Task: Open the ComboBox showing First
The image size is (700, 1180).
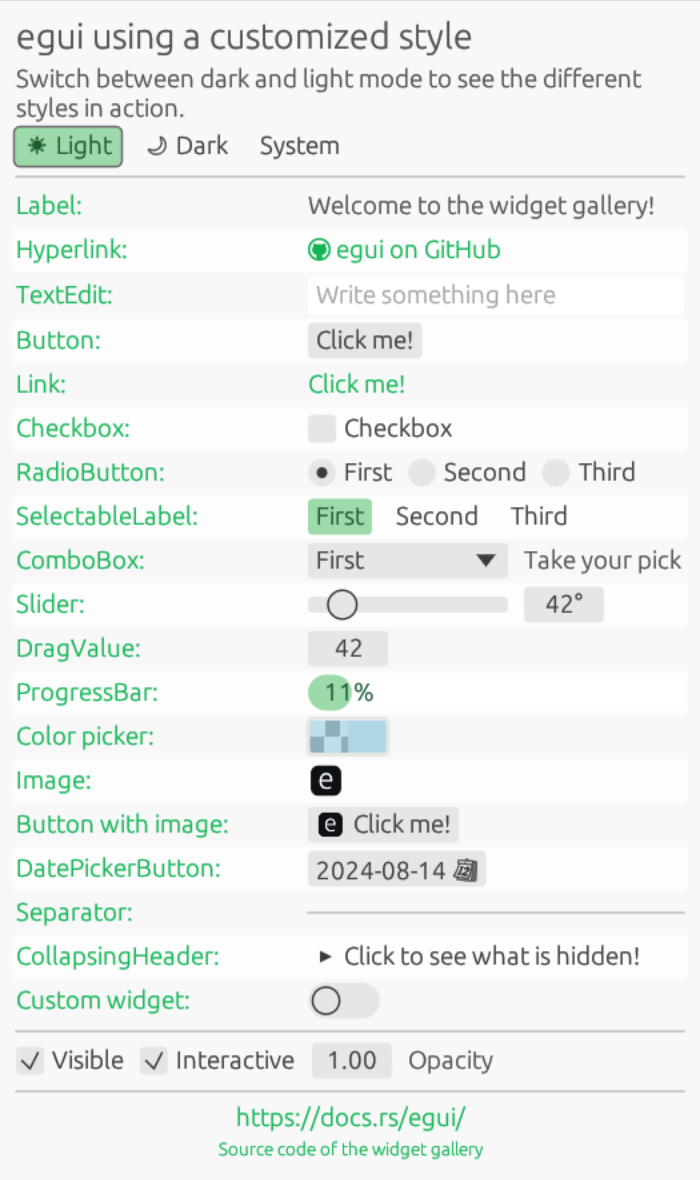Action: pyautogui.click(x=408, y=561)
